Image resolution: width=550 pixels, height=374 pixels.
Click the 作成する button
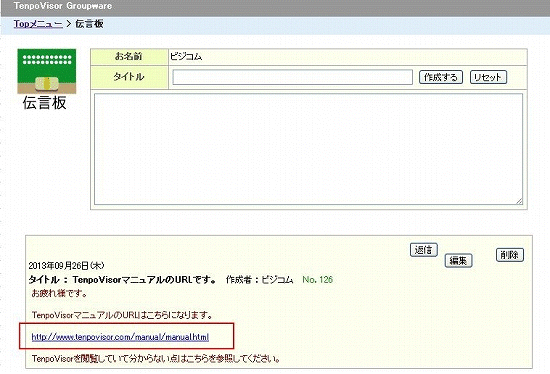point(441,77)
